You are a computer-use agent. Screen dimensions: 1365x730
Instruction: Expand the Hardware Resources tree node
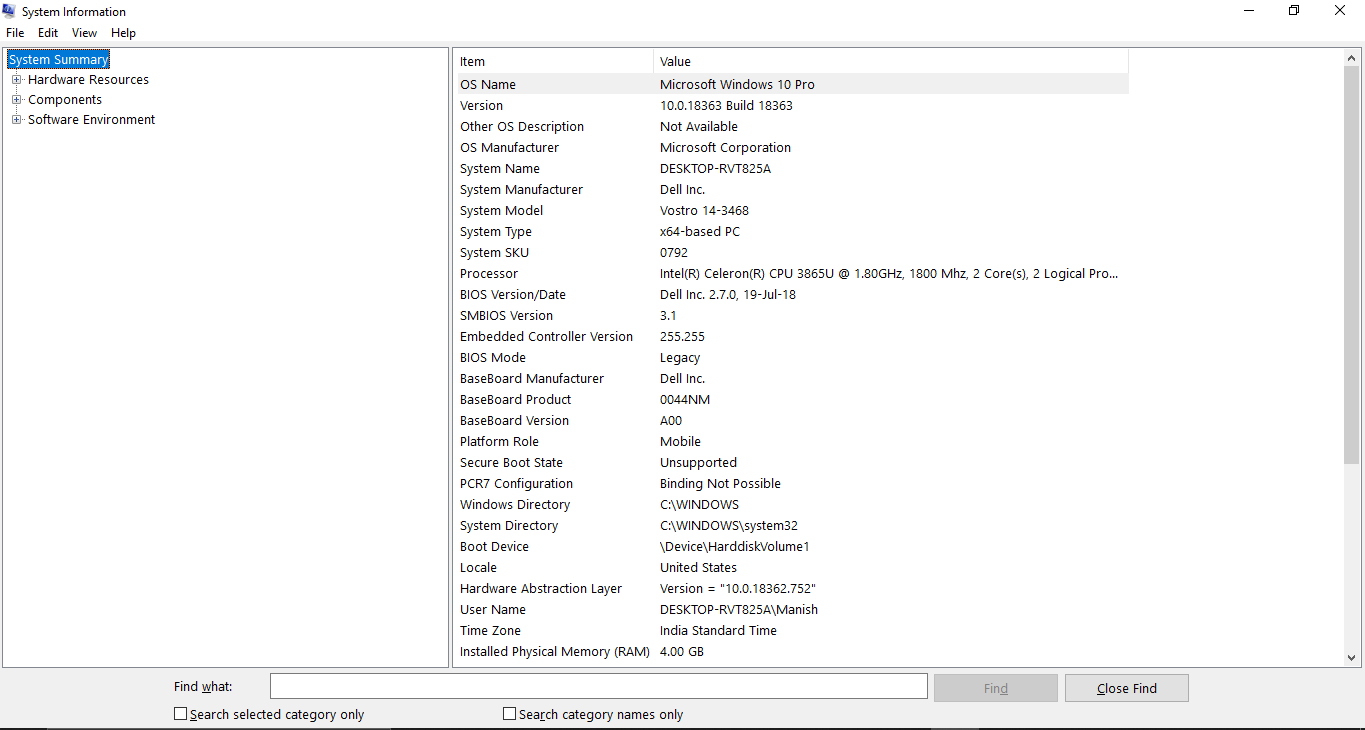tap(16, 80)
